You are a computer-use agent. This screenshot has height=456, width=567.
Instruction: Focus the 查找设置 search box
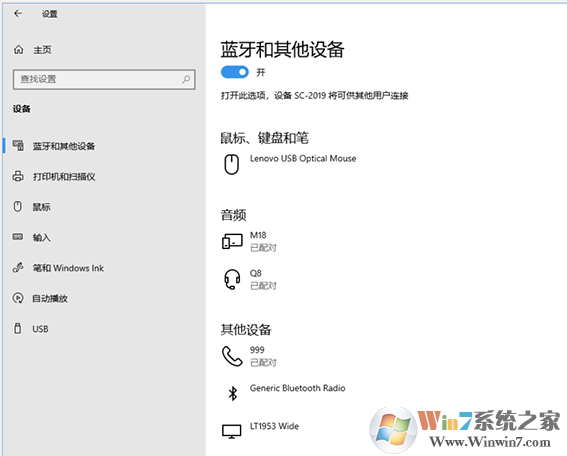[104, 79]
